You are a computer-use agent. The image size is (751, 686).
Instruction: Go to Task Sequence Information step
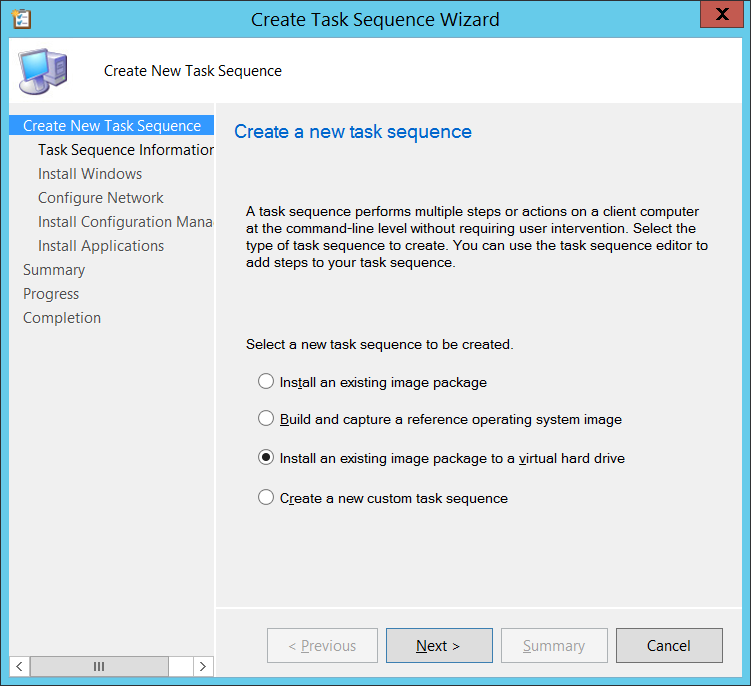125,150
